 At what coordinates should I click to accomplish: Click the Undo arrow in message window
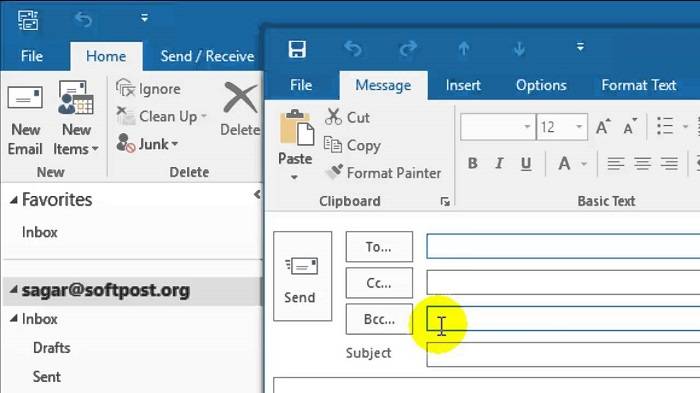click(x=353, y=48)
